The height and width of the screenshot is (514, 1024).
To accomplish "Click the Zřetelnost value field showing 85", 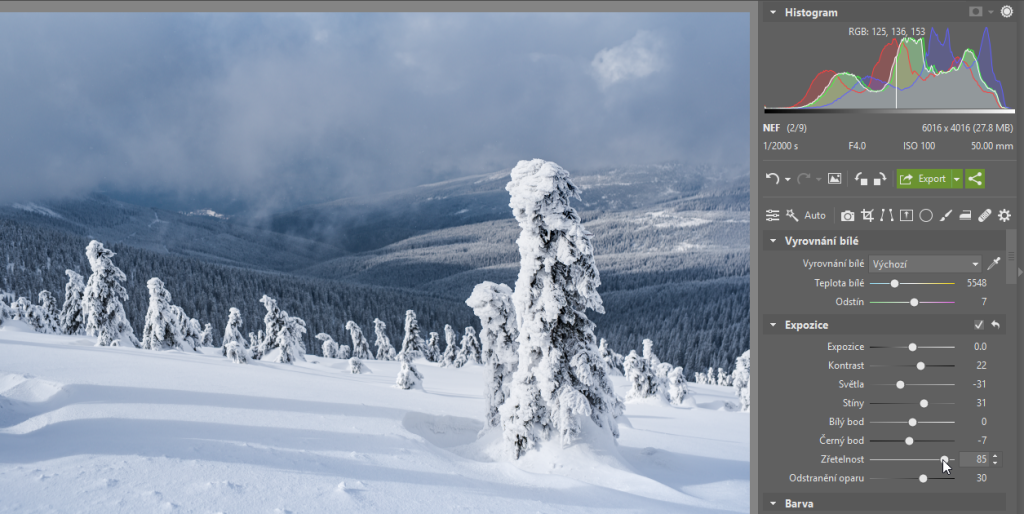I will (x=974, y=459).
